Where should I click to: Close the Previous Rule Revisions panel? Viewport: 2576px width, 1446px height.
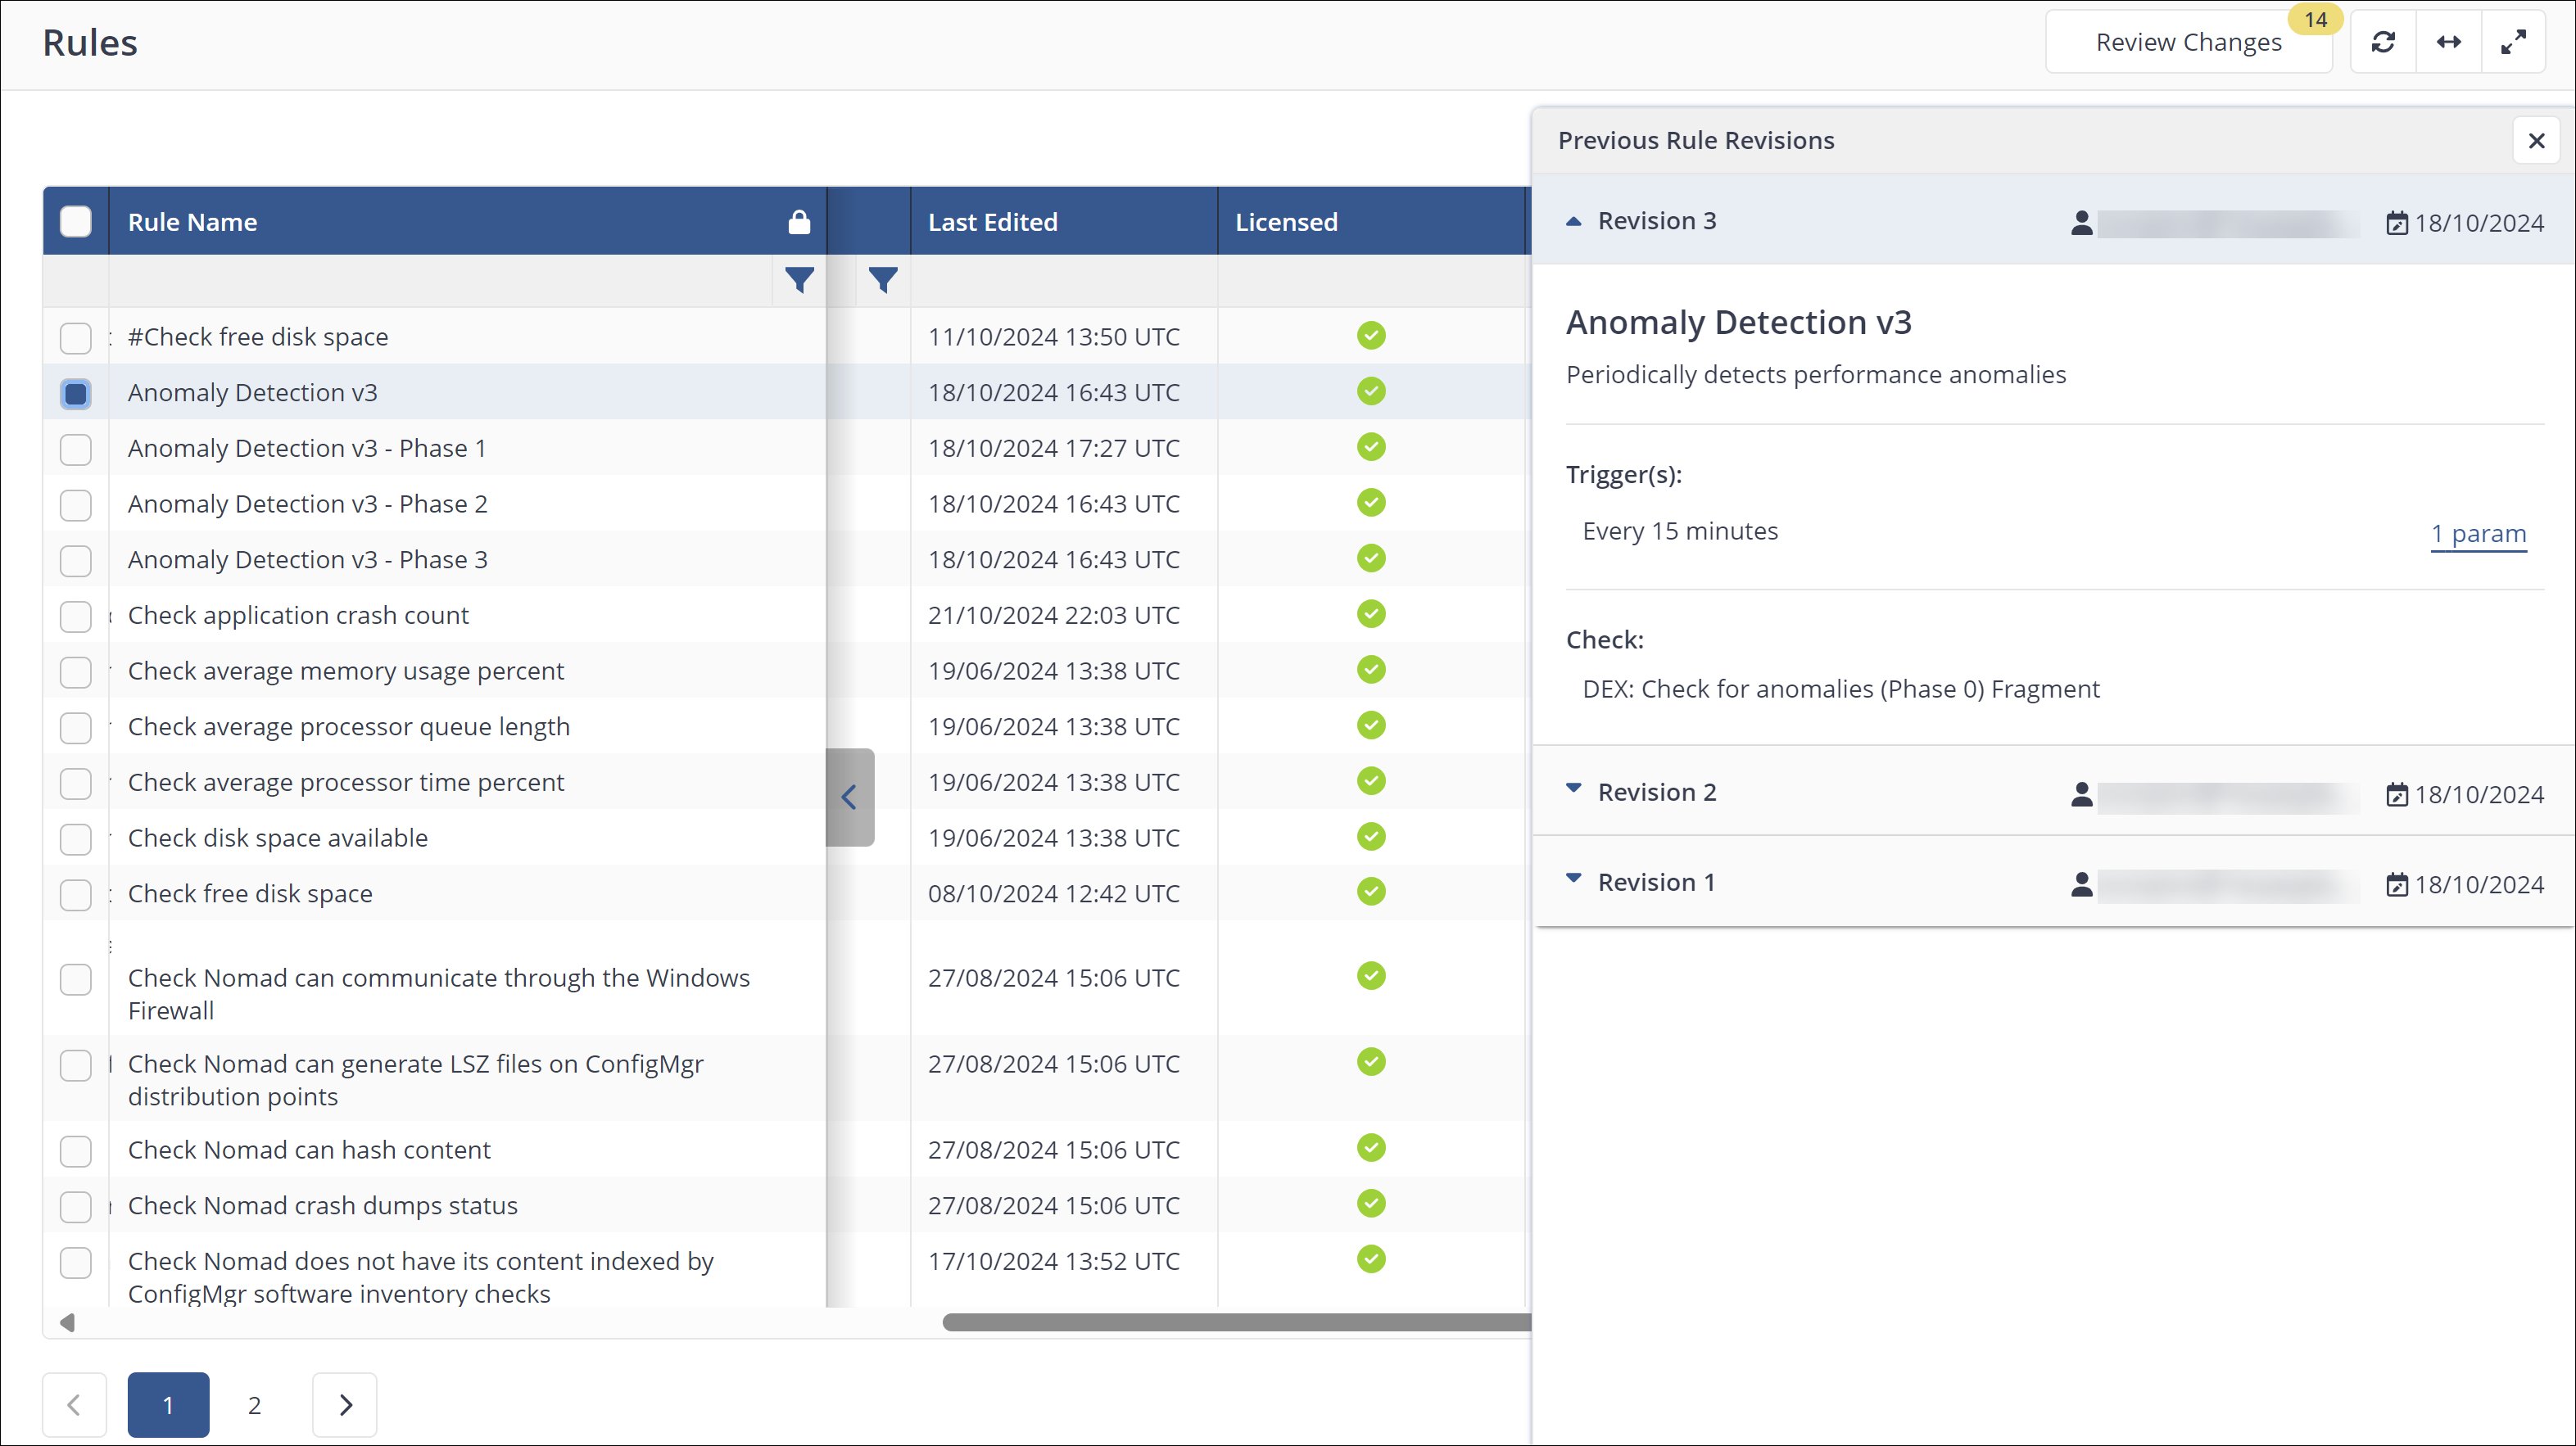[x=2536, y=141]
